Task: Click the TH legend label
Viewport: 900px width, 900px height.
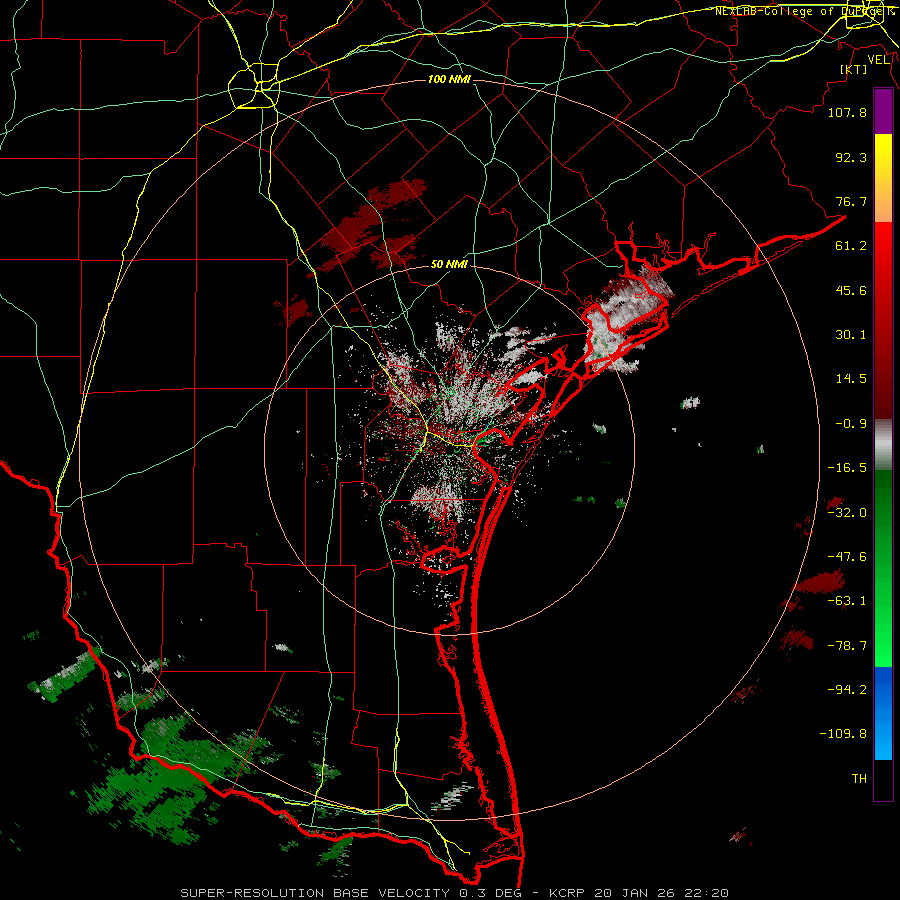Action: 859,779
